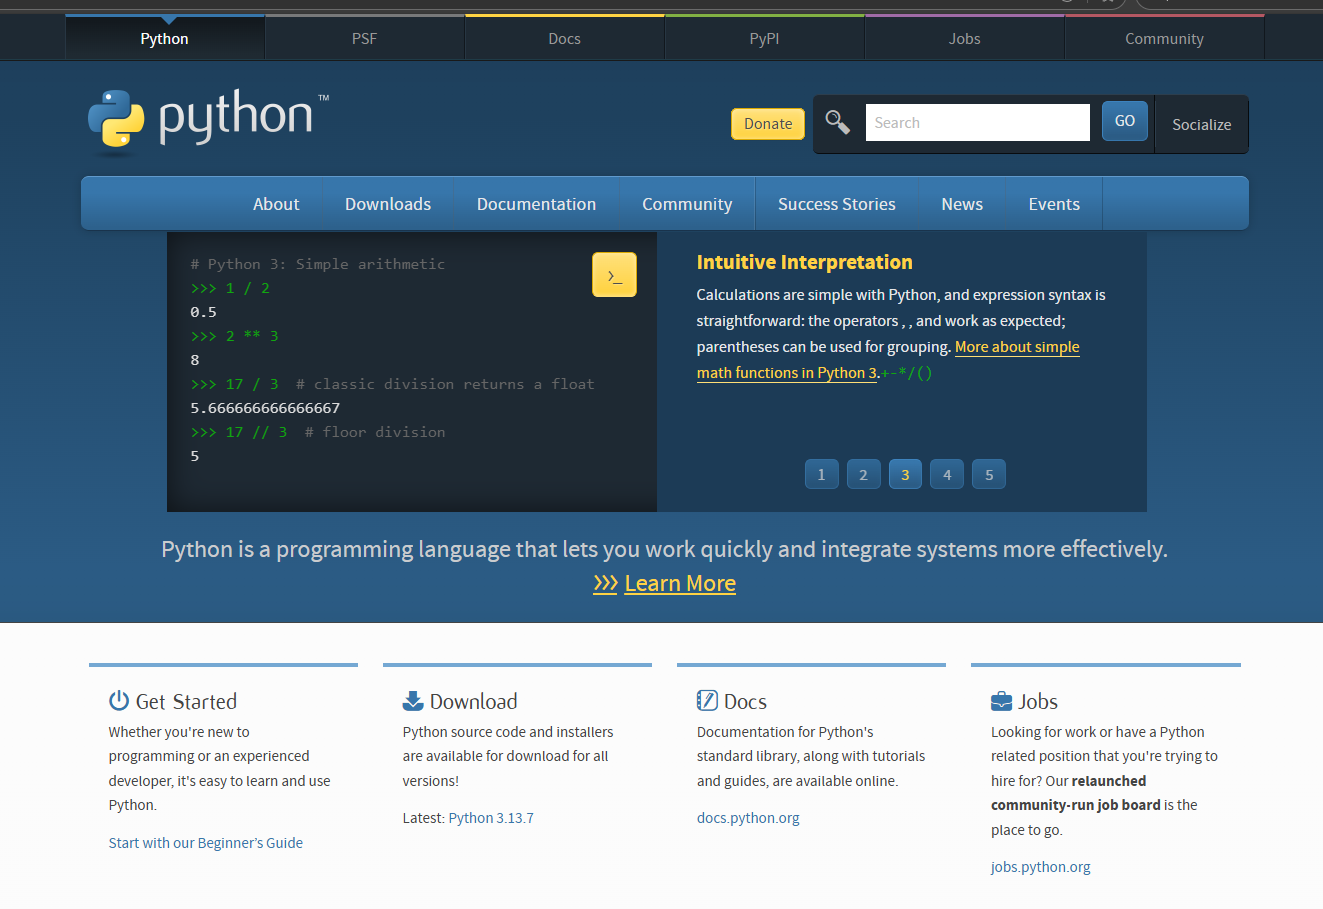This screenshot has height=909, width=1323.
Task: Click the 'relaunched community-run job board' text
Action: click(x=1076, y=793)
